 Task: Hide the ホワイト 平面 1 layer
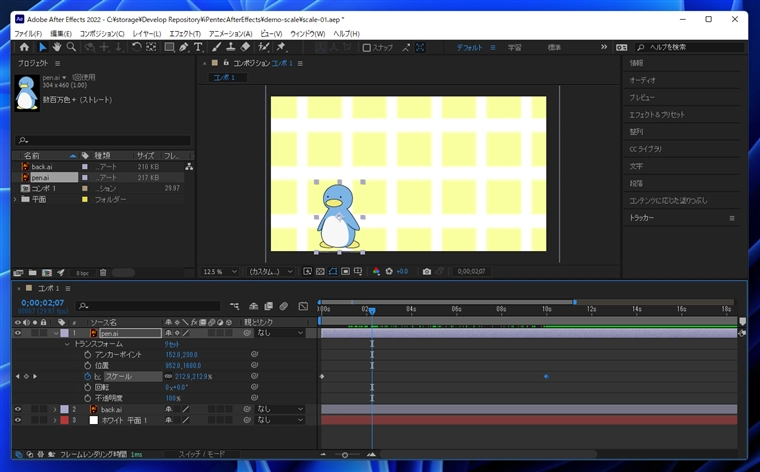click(x=18, y=420)
